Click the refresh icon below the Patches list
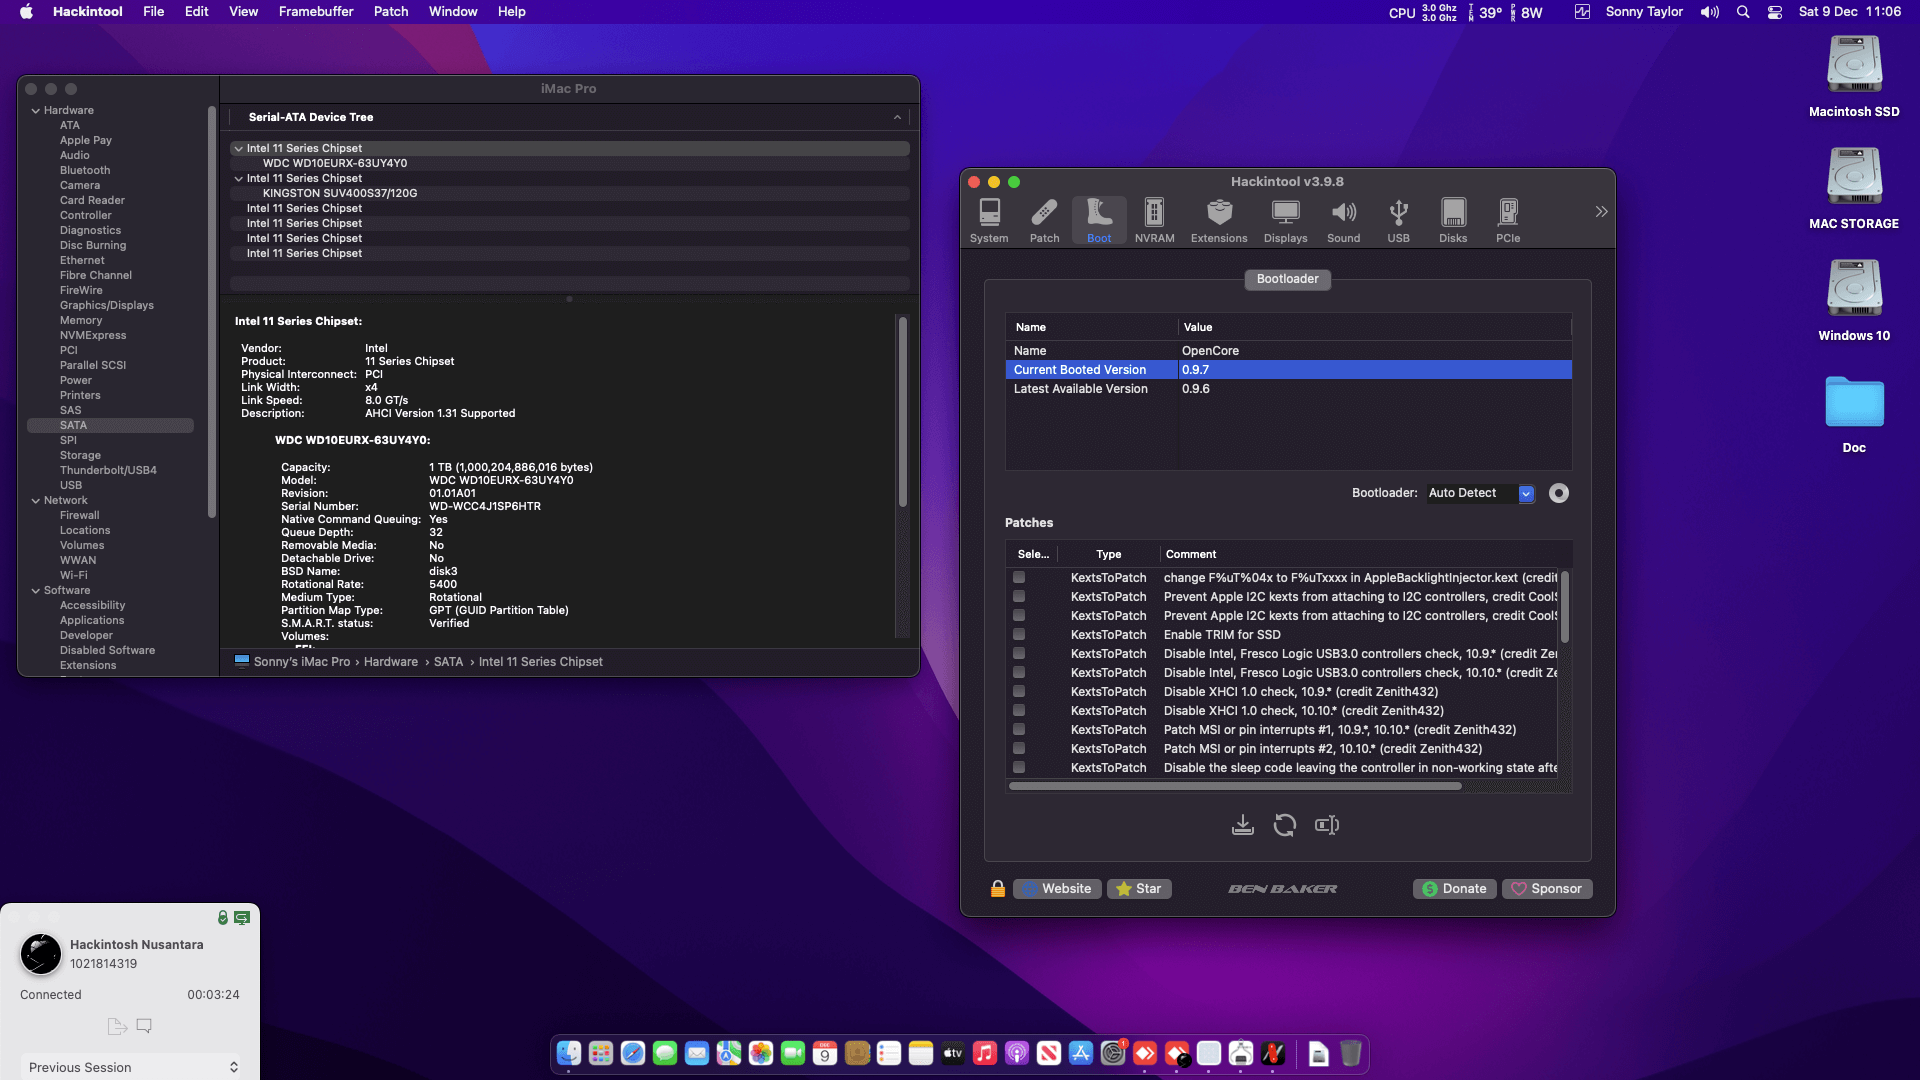This screenshot has width=1920, height=1080. pos(1284,825)
